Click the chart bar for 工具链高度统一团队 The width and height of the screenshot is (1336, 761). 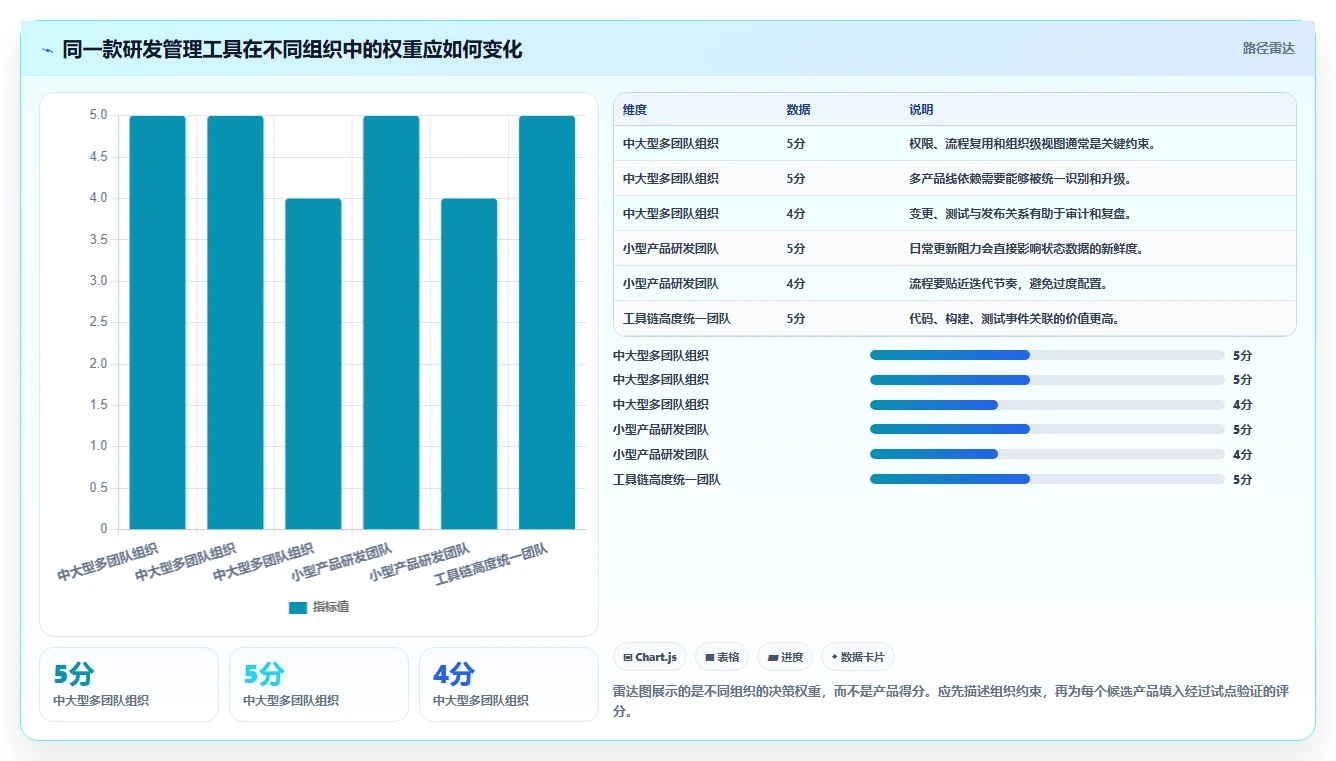pos(547,322)
